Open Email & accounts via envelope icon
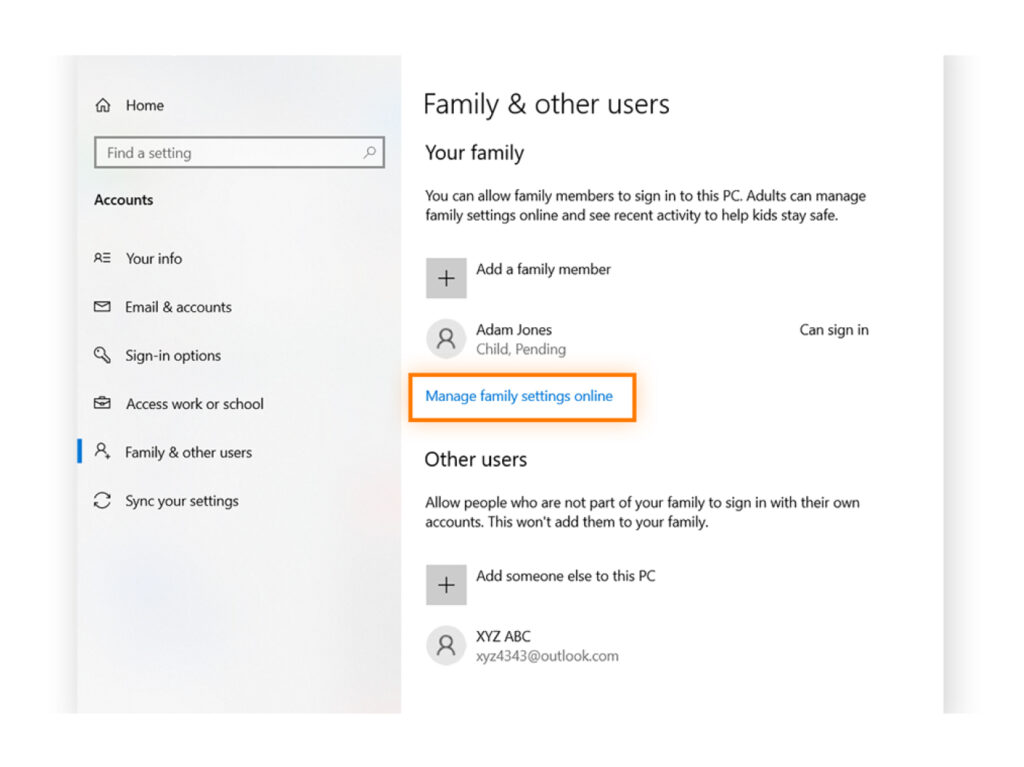Viewport: 1024px width, 767px height. (x=103, y=307)
